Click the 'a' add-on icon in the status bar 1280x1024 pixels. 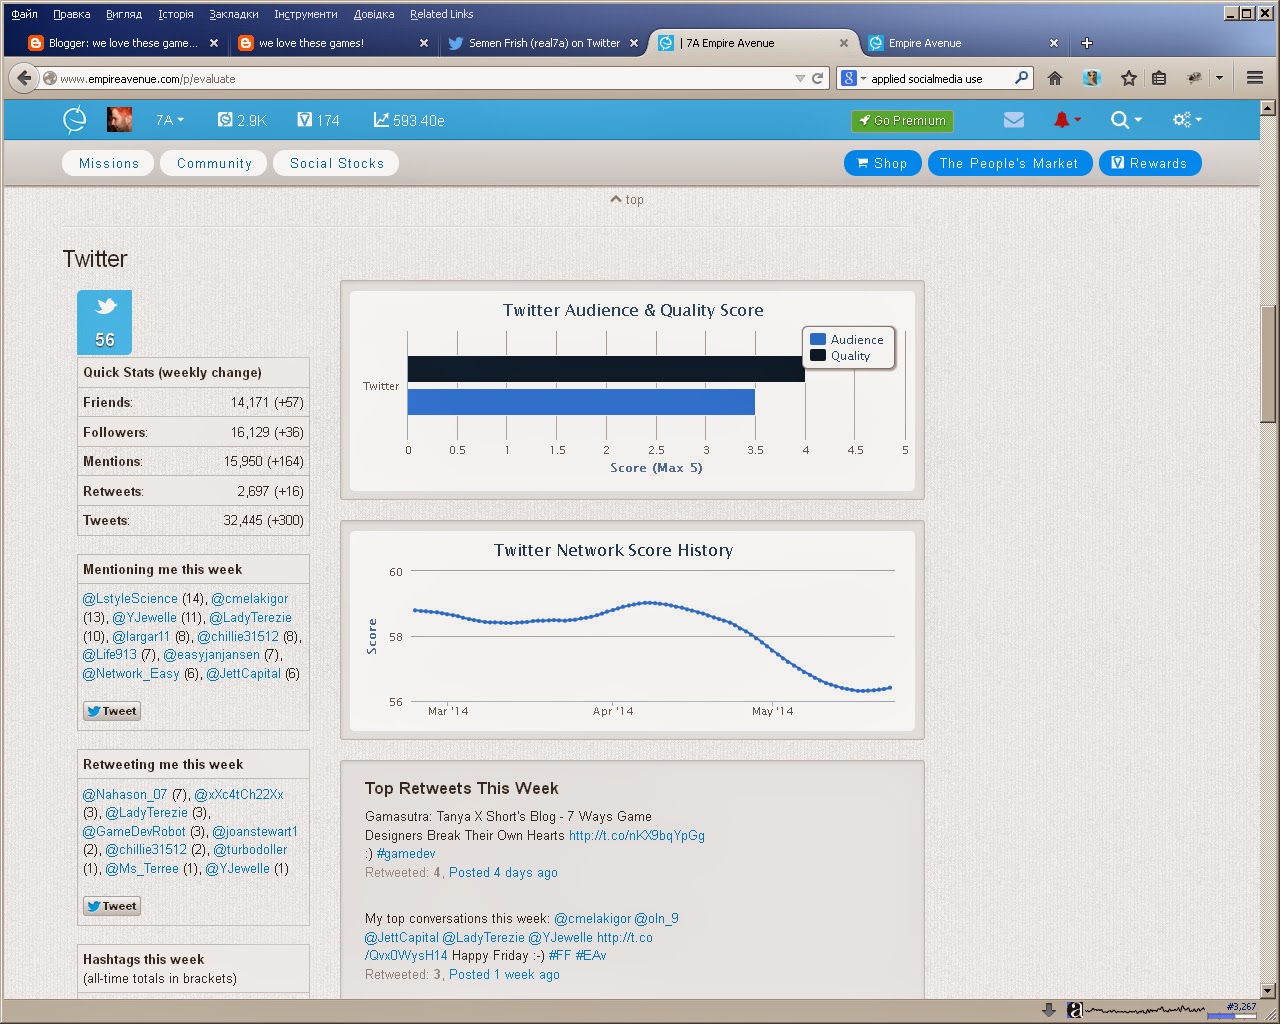click(x=1075, y=1010)
